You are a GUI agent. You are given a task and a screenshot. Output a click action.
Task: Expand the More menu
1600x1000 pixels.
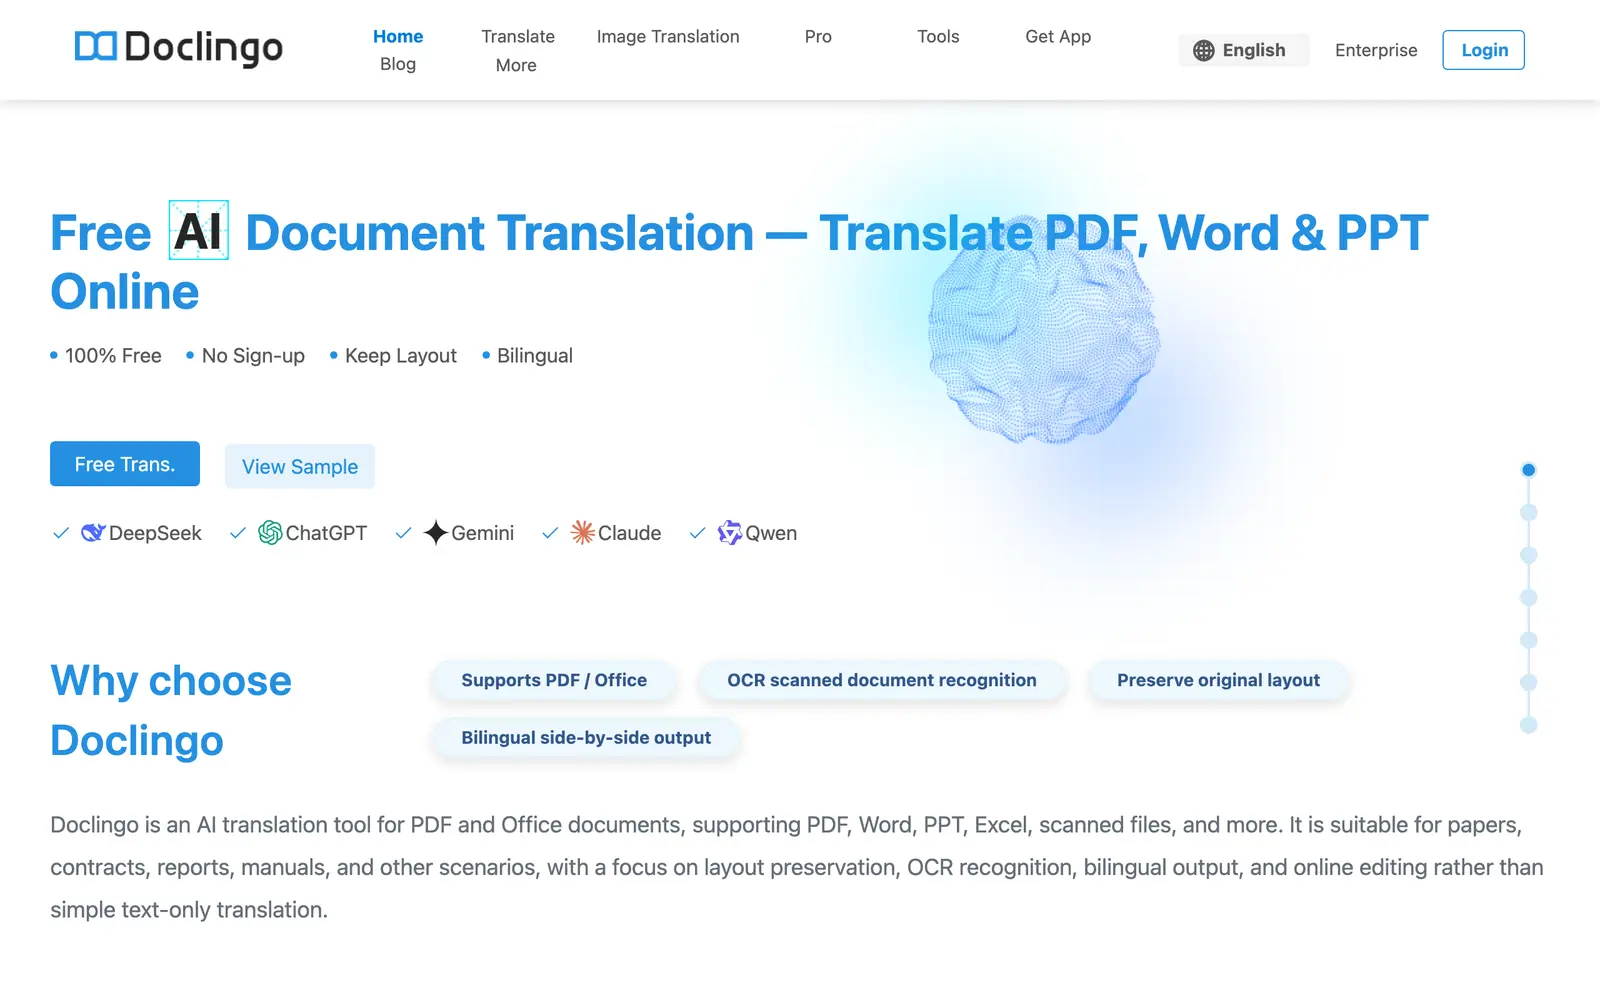click(x=516, y=65)
